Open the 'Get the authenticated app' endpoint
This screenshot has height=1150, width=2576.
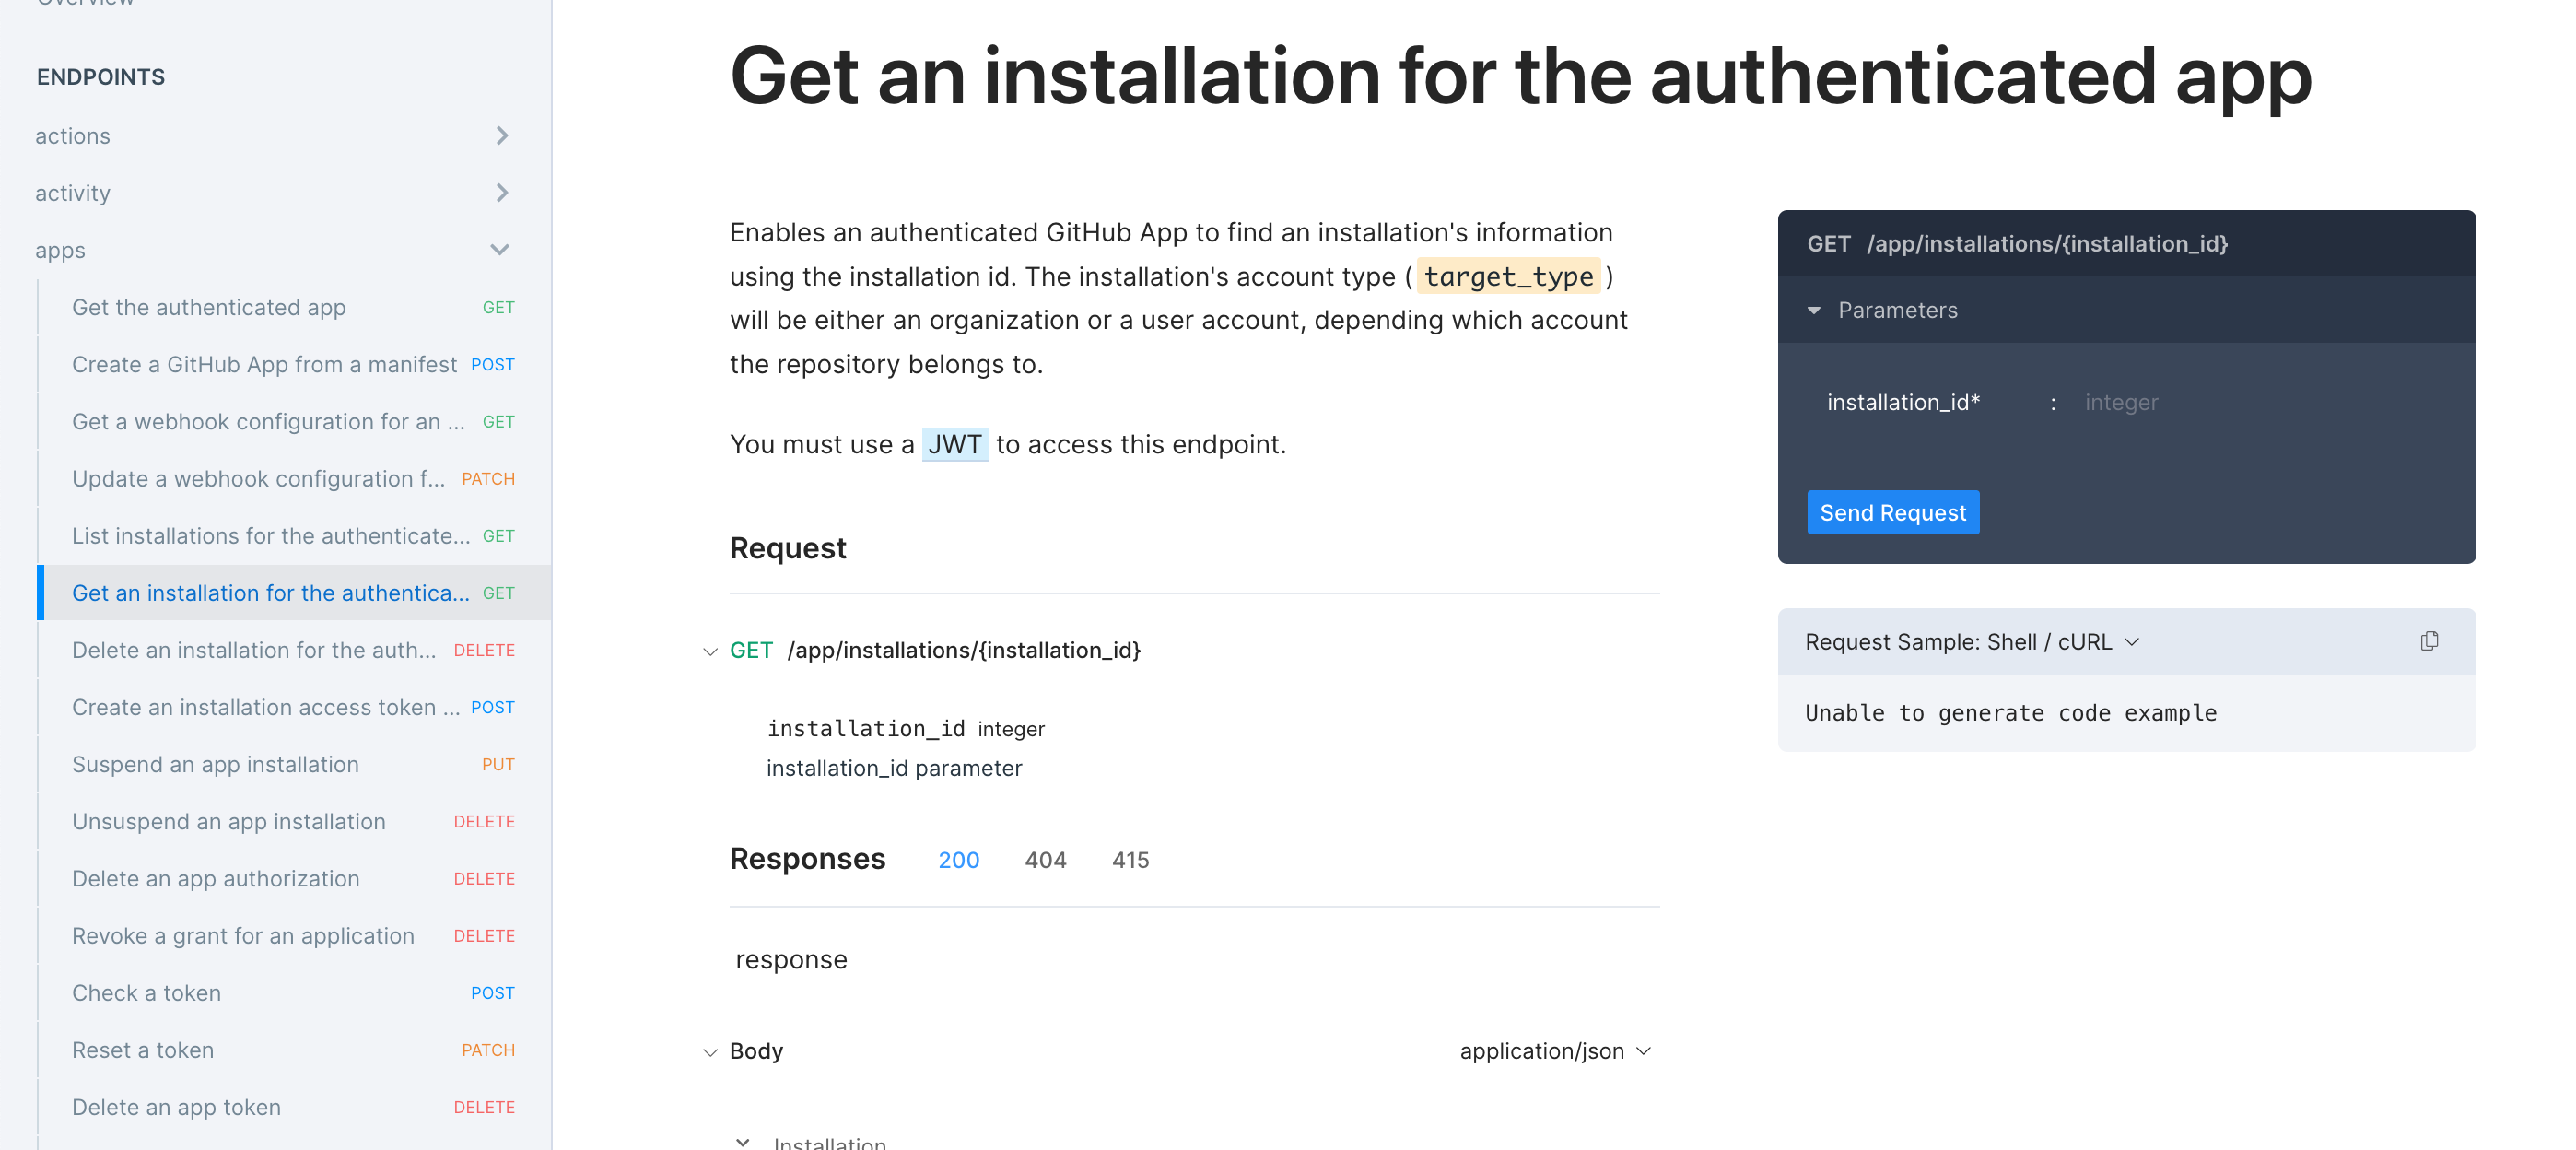(208, 307)
